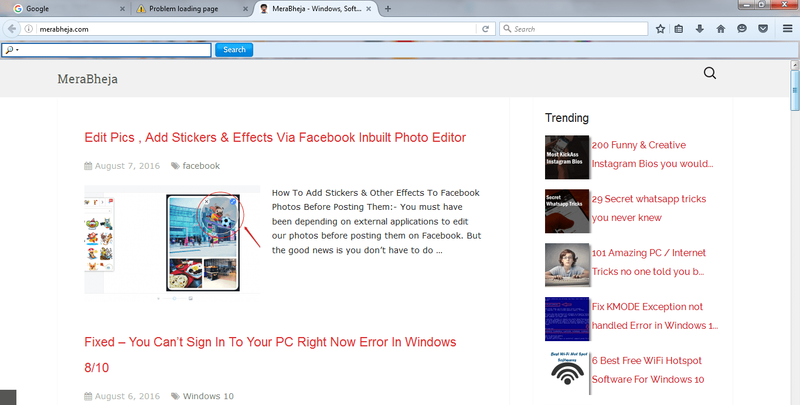This screenshot has height=405, width=800.
Task: Go to the browser home page
Action: coord(721,29)
